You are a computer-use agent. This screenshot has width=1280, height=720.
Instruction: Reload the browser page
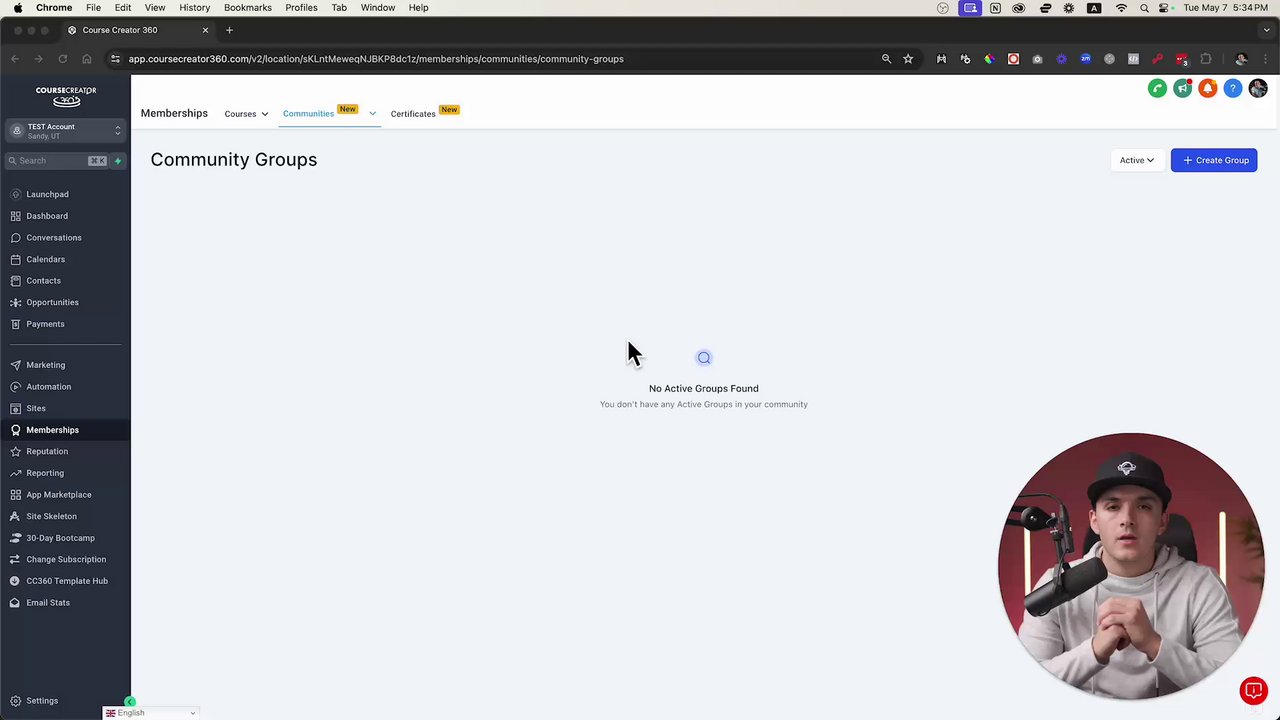point(62,59)
